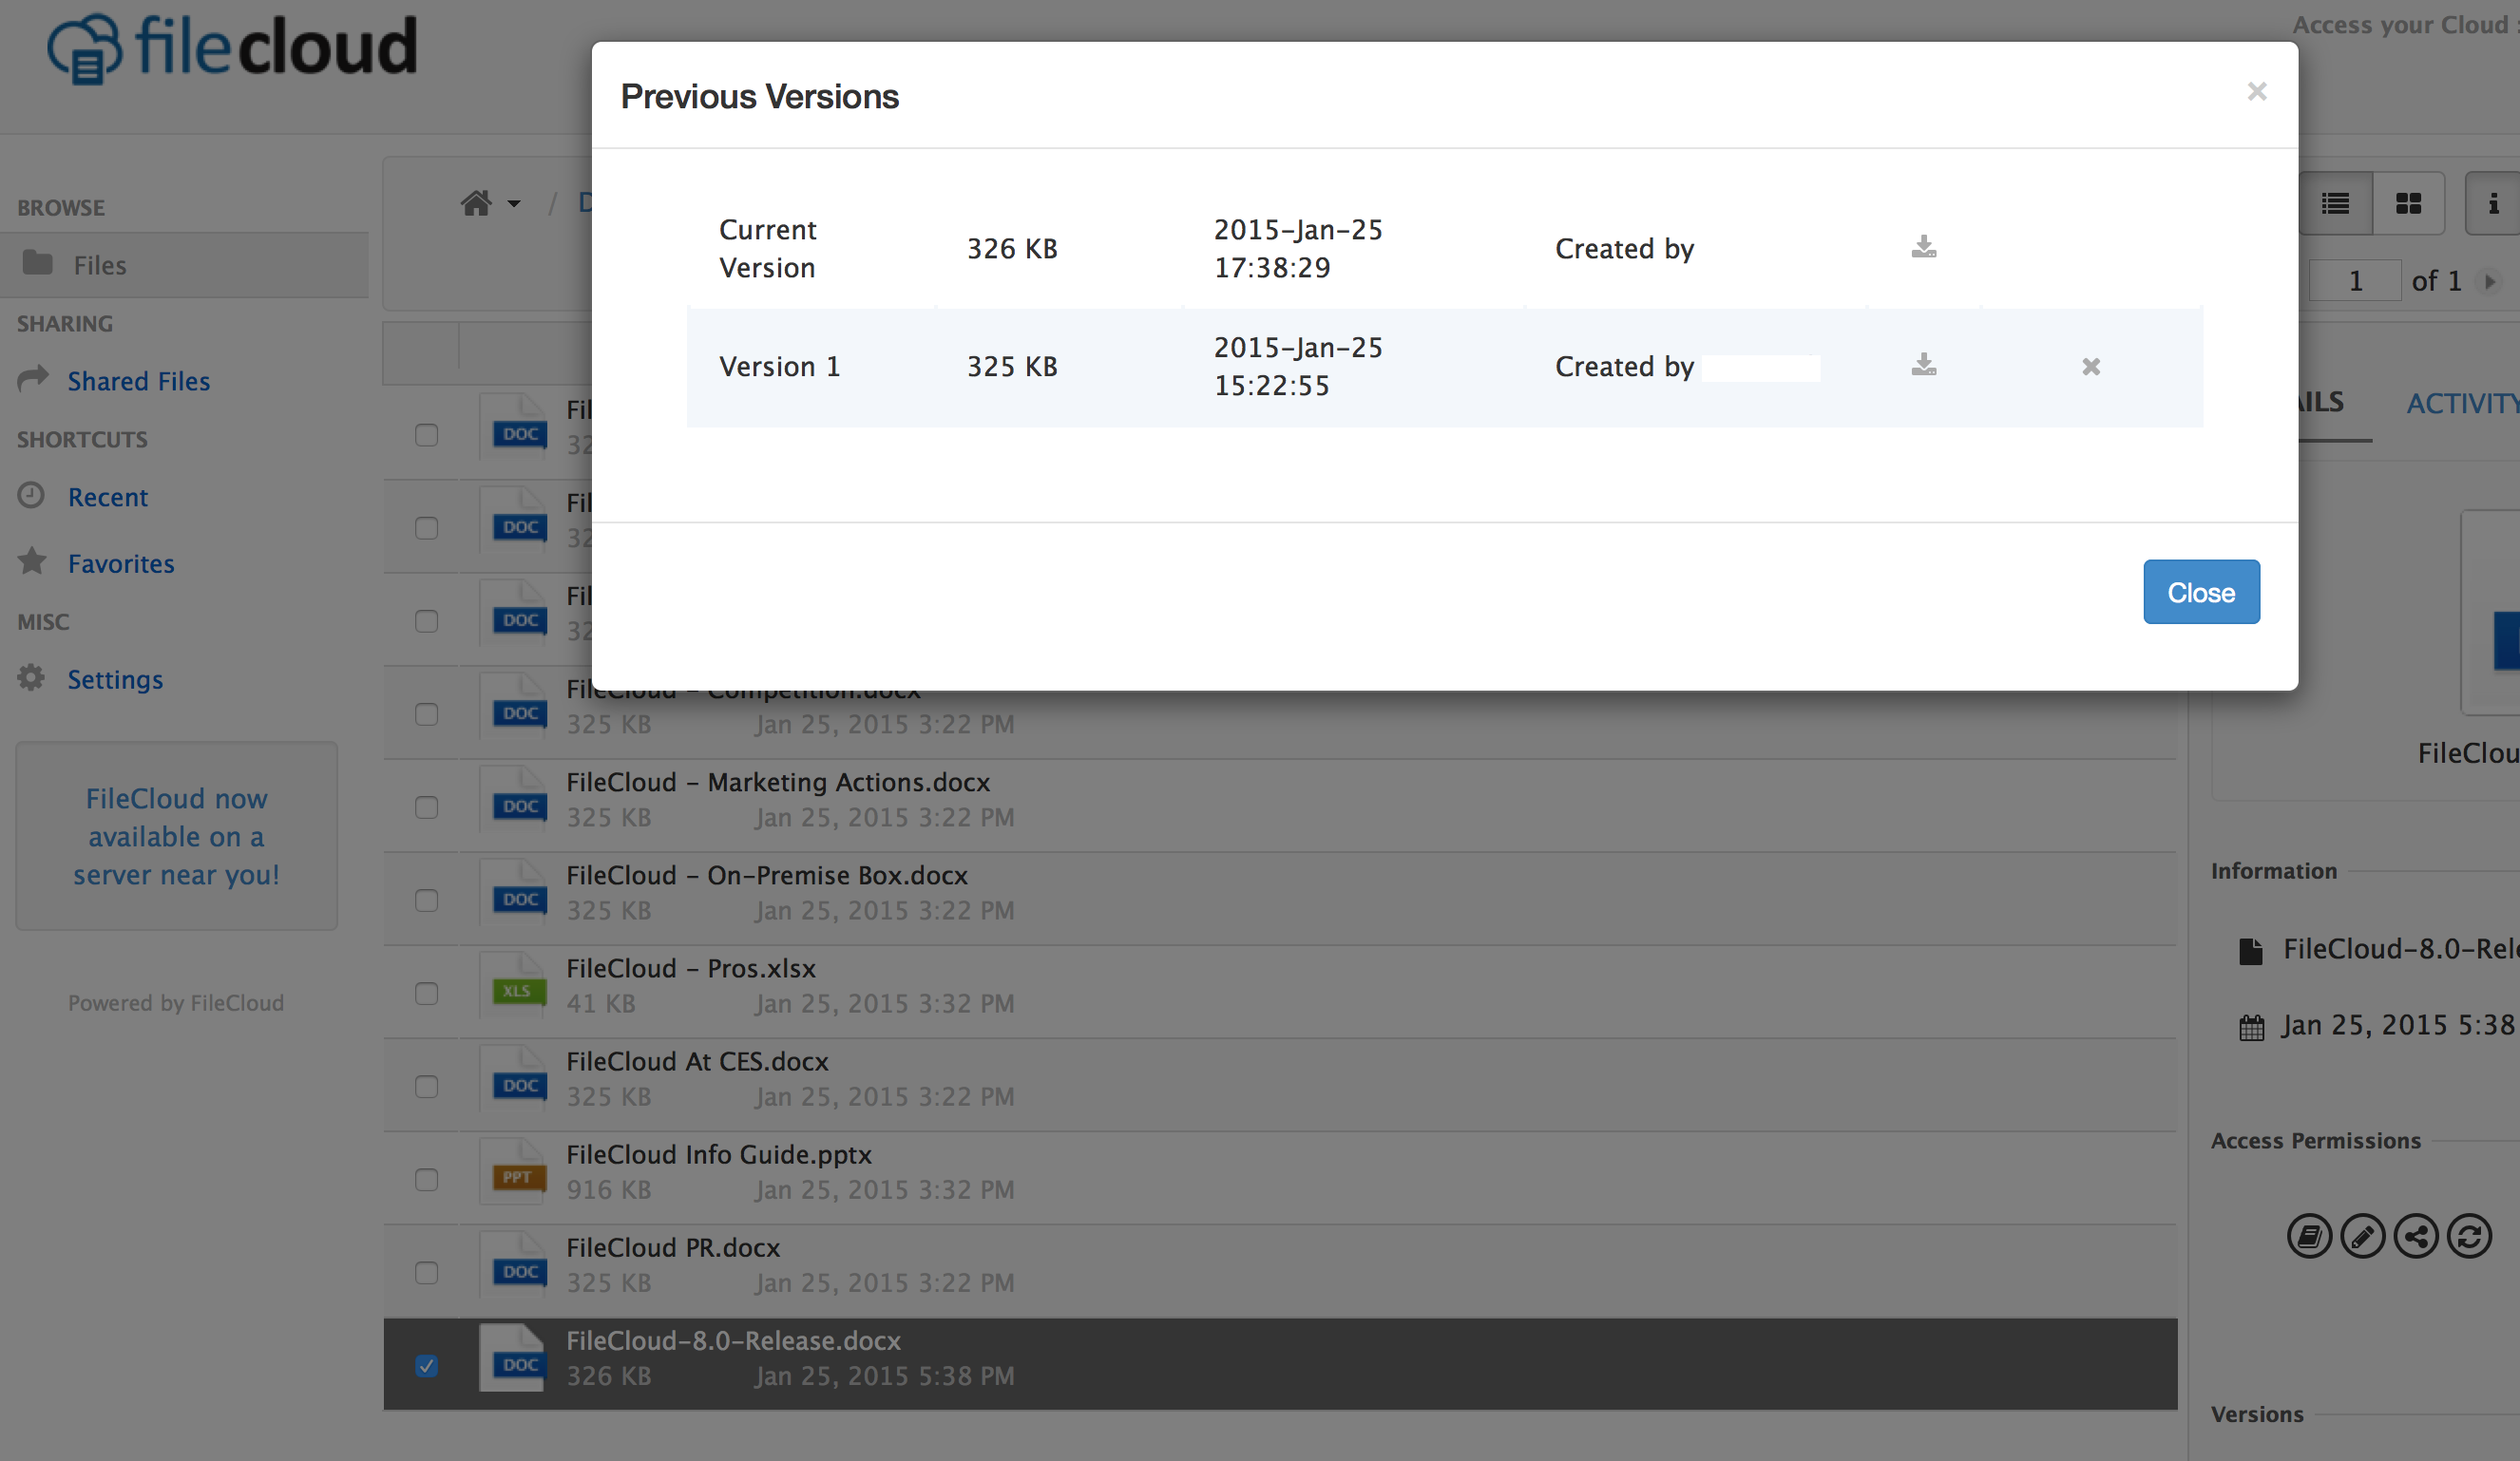The width and height of the screenshot is (2520, 1461).
Task: Check the FileCloud At CES.docx checkbox
Action: click(427, 1086)
